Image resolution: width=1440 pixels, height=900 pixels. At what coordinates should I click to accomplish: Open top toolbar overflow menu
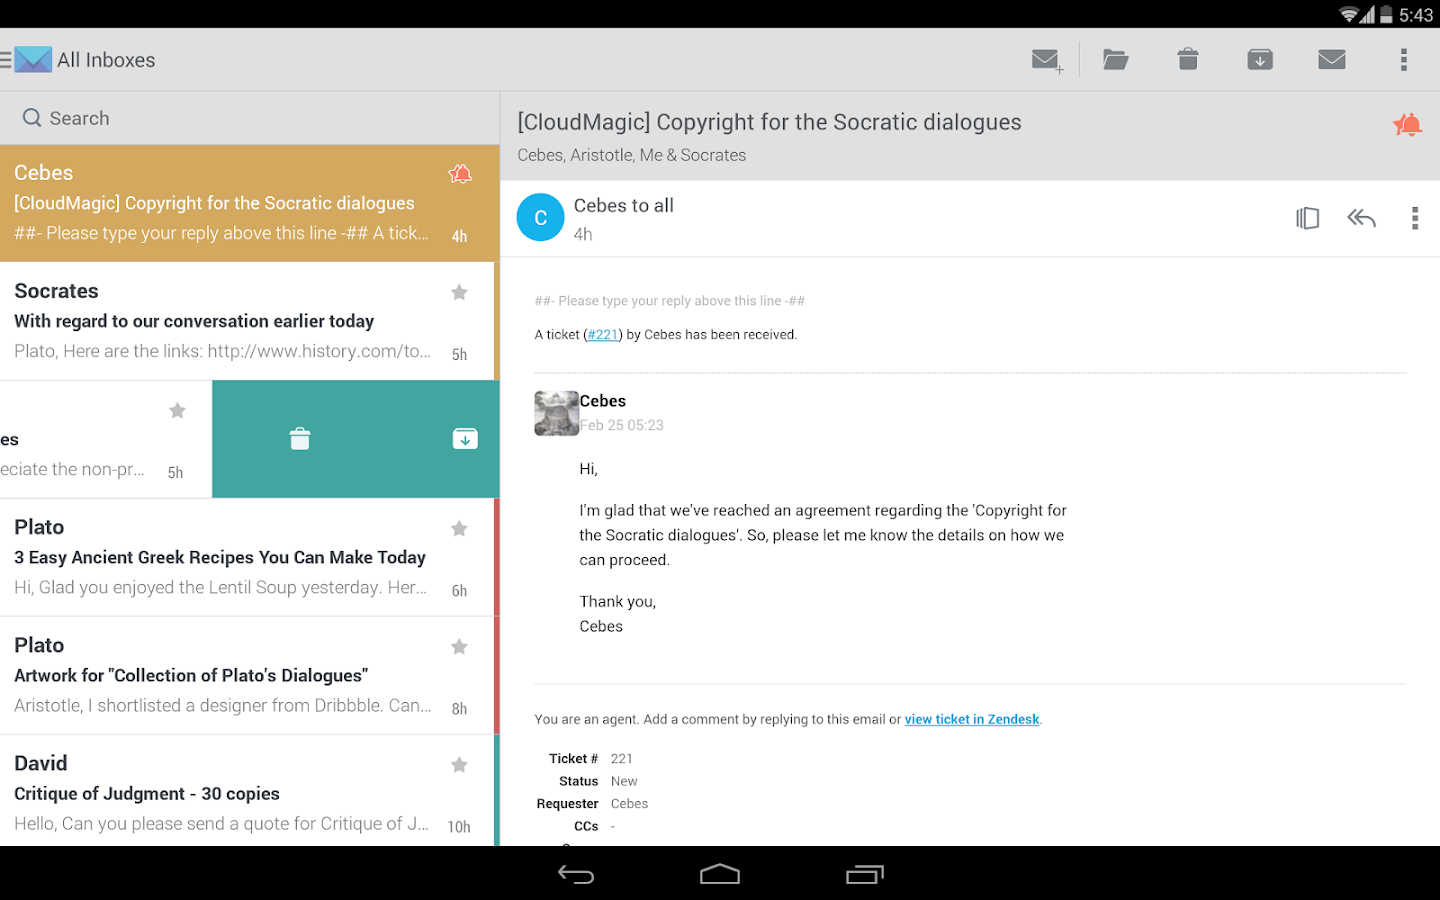pos(1404,60)
